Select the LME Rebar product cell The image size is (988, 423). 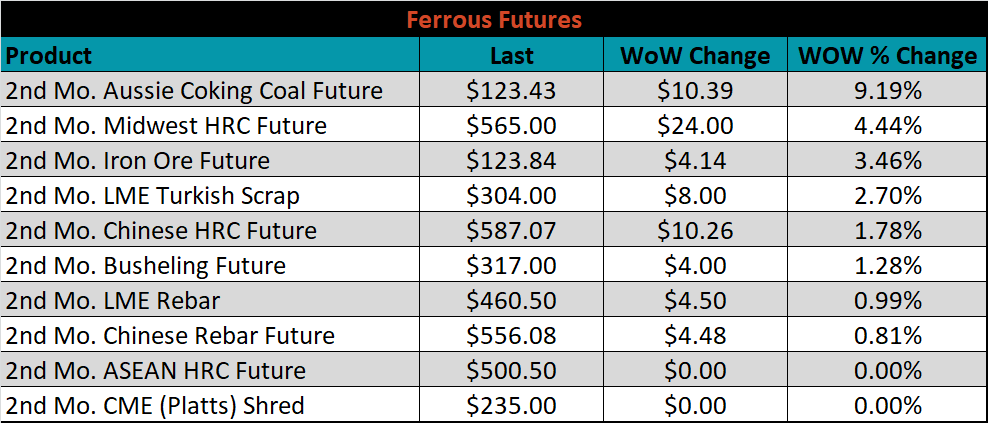pos(210,300)
